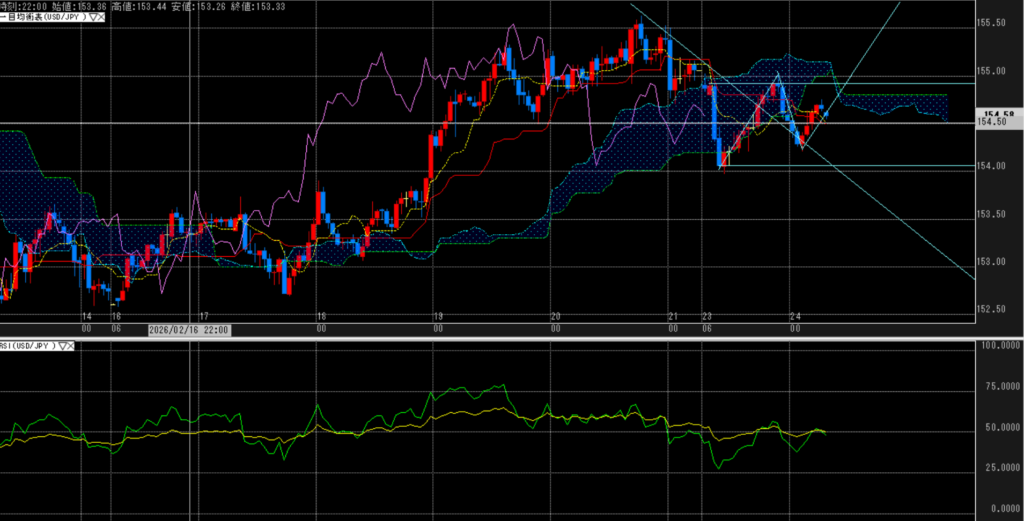Click the 25.0000 RSI scale label
This screenshot has height=521, width=1024.
click(999, 467)
